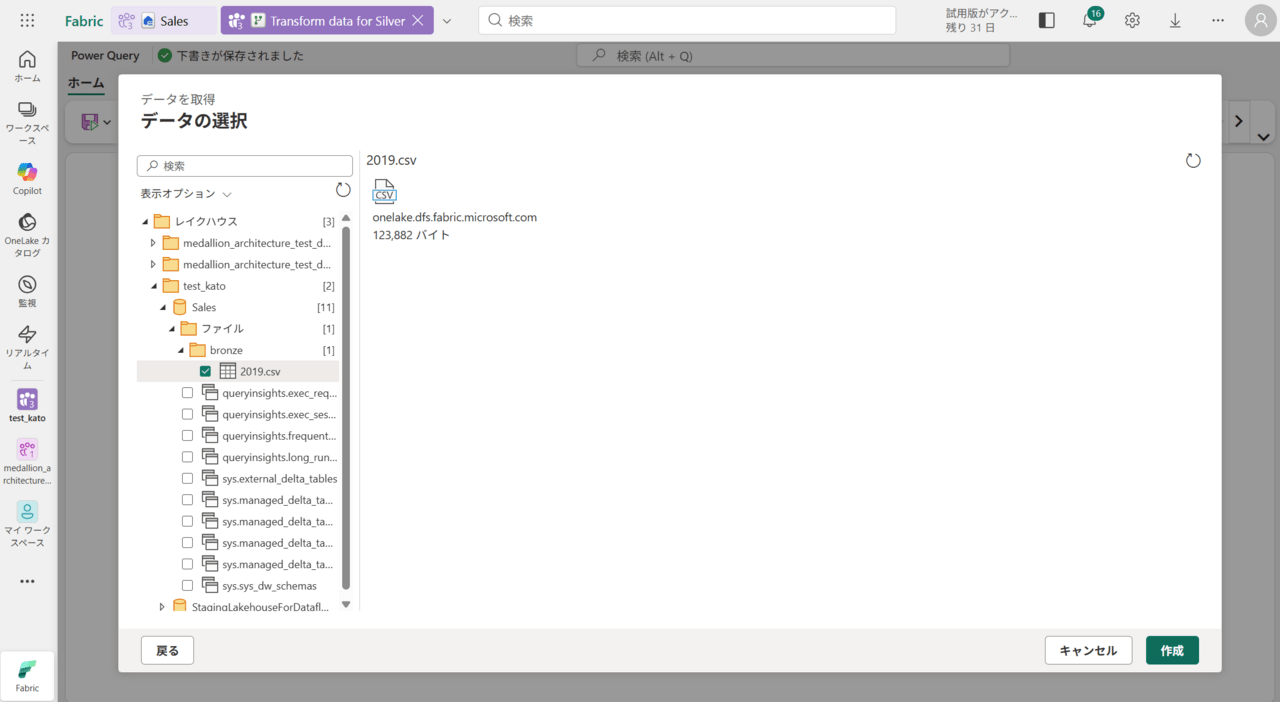Uncheck the 2019.csv checkbox

pos(205,372)
